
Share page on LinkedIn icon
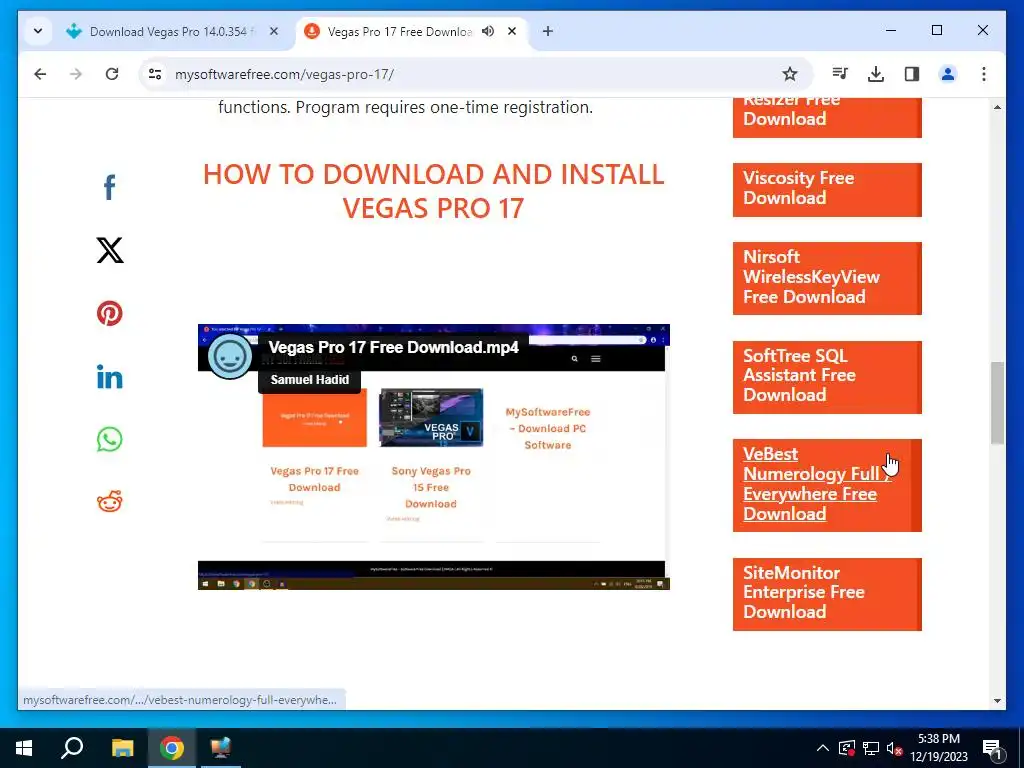pos(110,377)
